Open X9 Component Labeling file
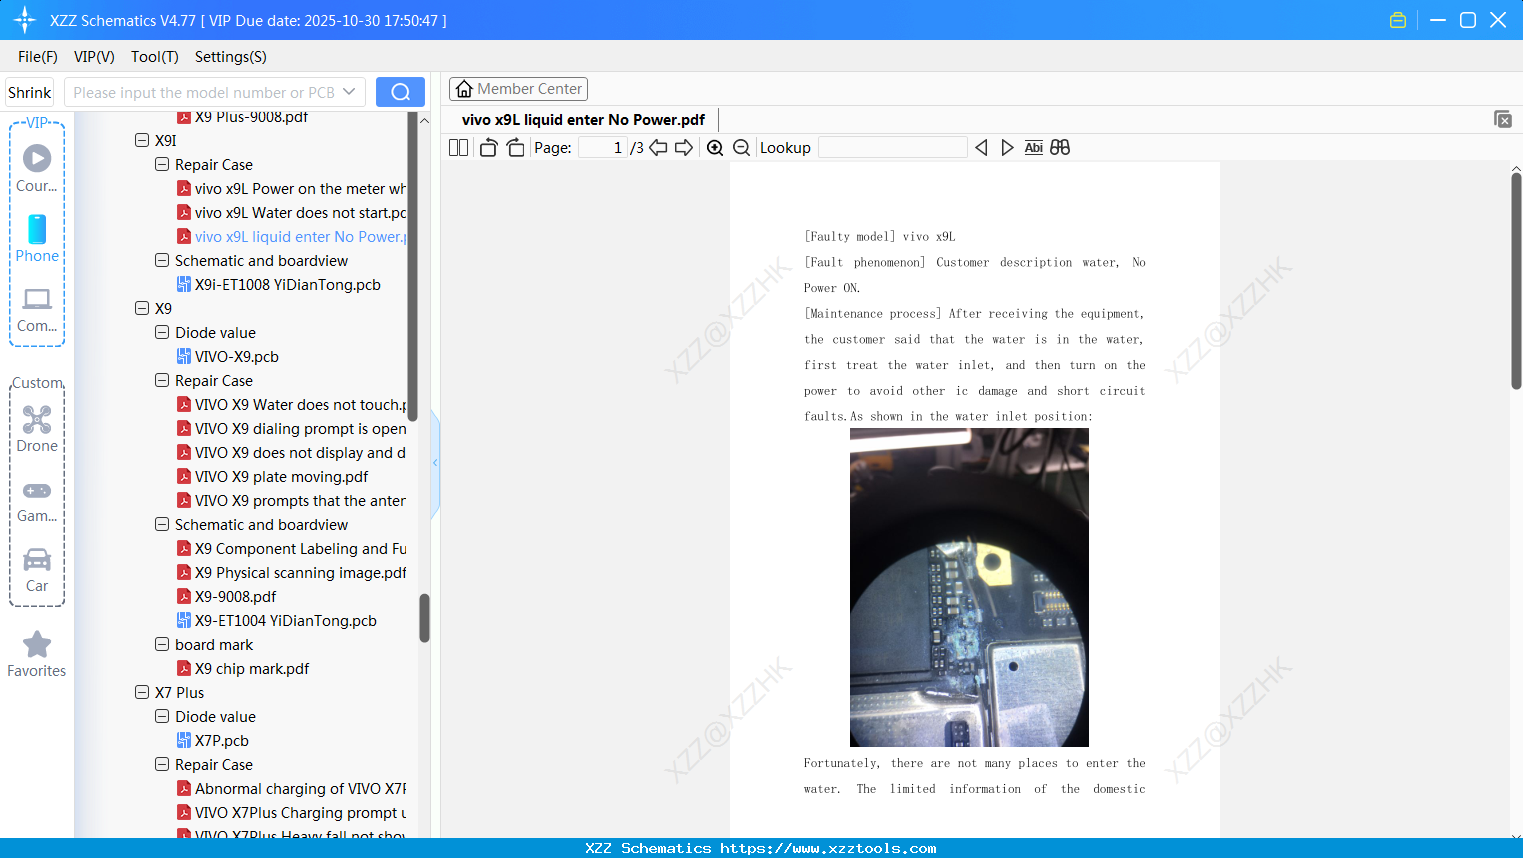The height and width of the screenshot is (858, 1523). tap(292, 548)
